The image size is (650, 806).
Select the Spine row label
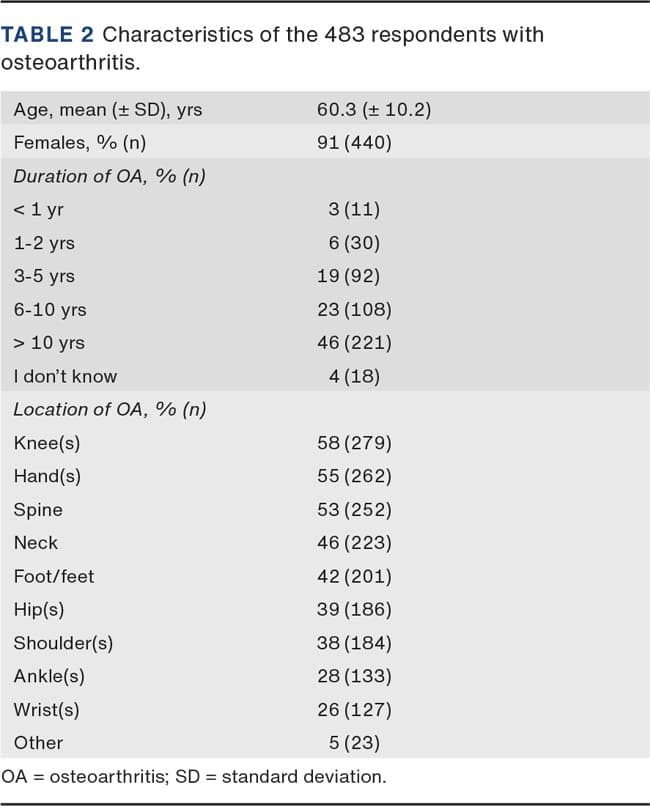(x=38, y=510)
